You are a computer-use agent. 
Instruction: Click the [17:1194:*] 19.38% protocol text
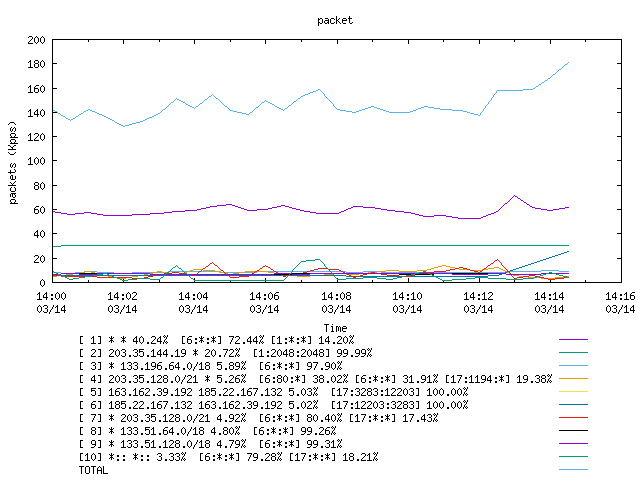(498, 379)
